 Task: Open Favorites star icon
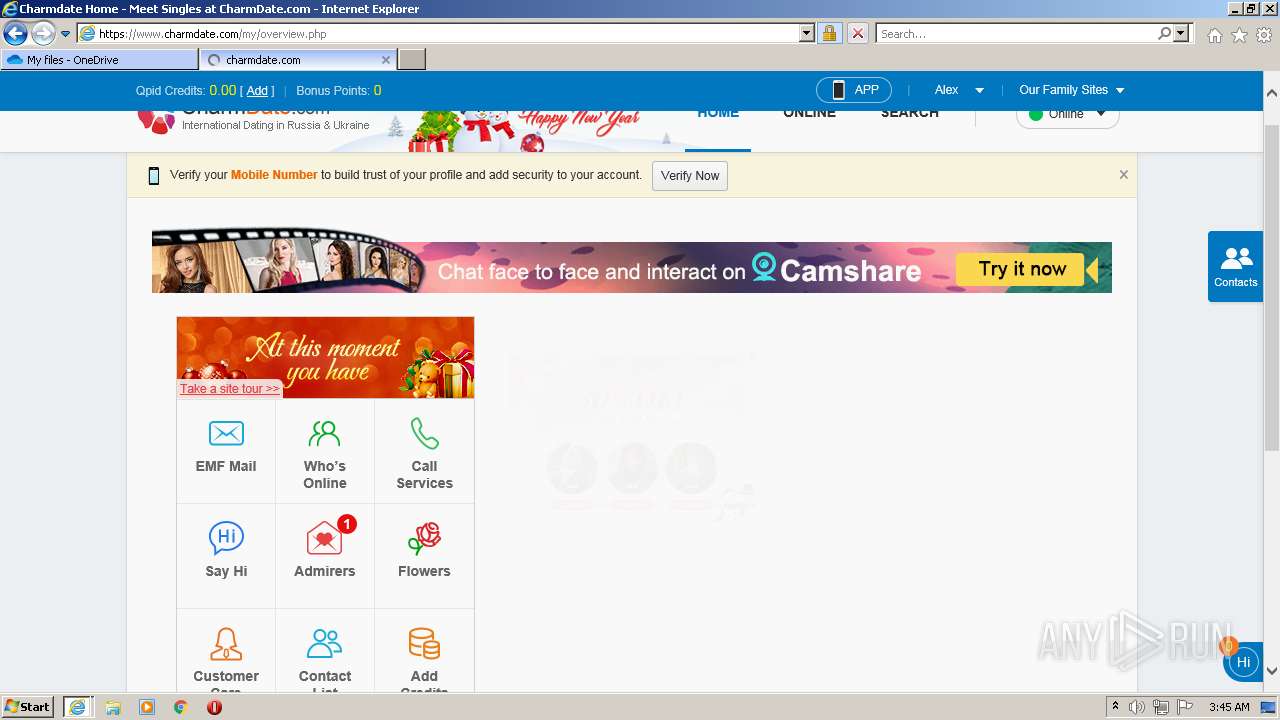click(1239, 35)
